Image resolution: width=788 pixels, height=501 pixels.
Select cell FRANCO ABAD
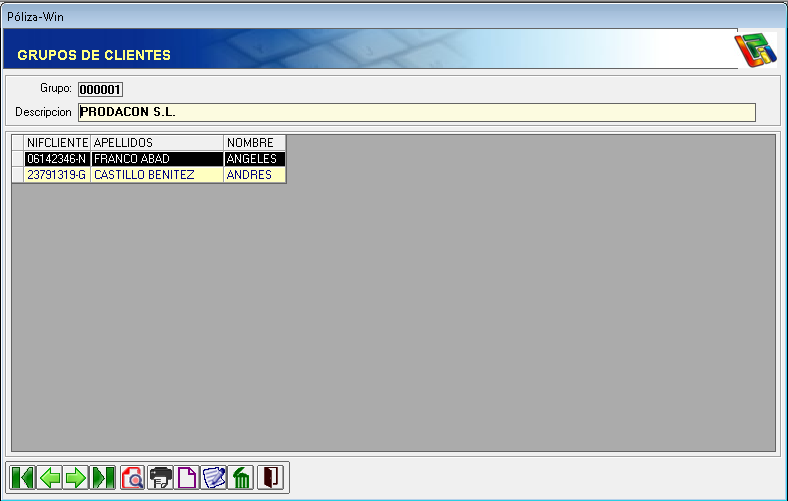pyautogui.click(x=157, y=159)
